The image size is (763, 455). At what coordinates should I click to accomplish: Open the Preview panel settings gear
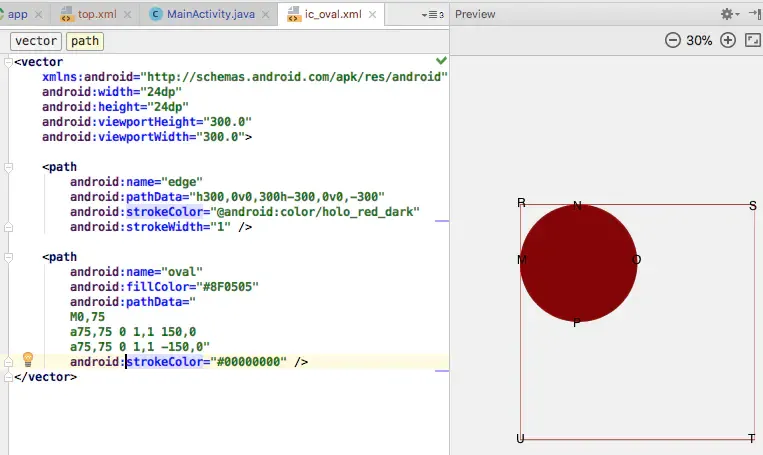[729, 14]
